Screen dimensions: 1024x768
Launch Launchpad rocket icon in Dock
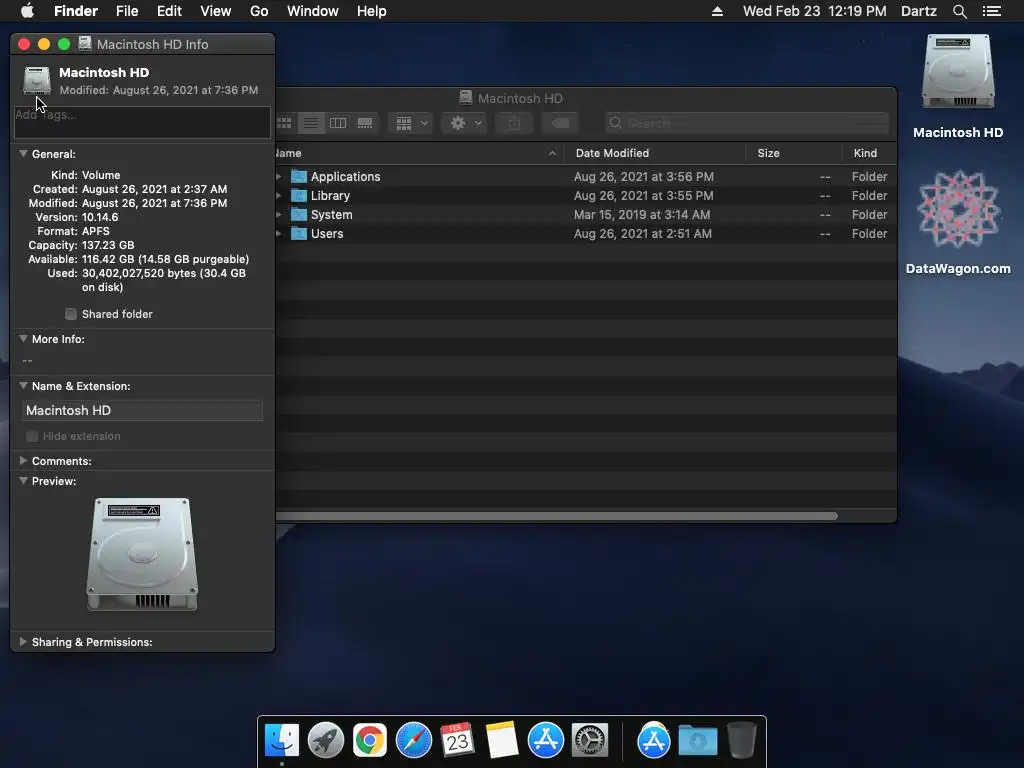click(325, 741)
